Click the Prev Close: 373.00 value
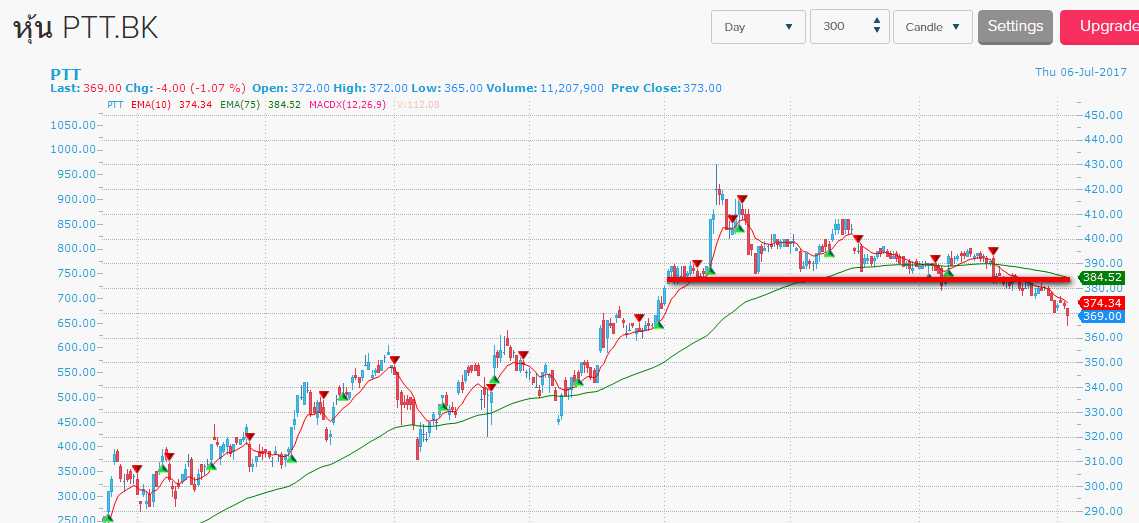The image size is (1139, 523). pos(667,88)
